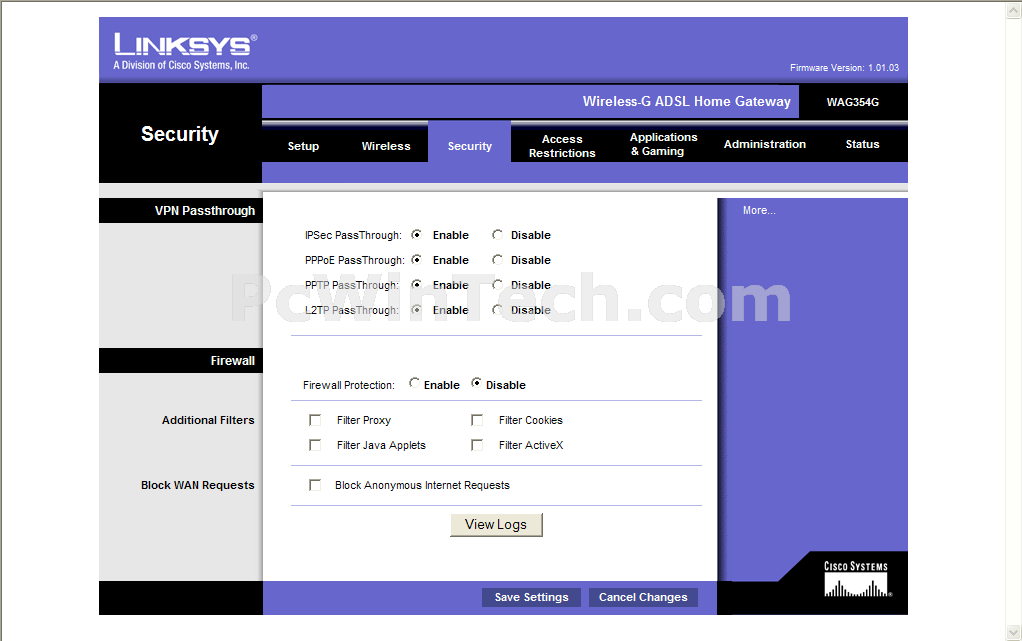
Task: Enable L2TP PassThrough
Action: (416, 310)
